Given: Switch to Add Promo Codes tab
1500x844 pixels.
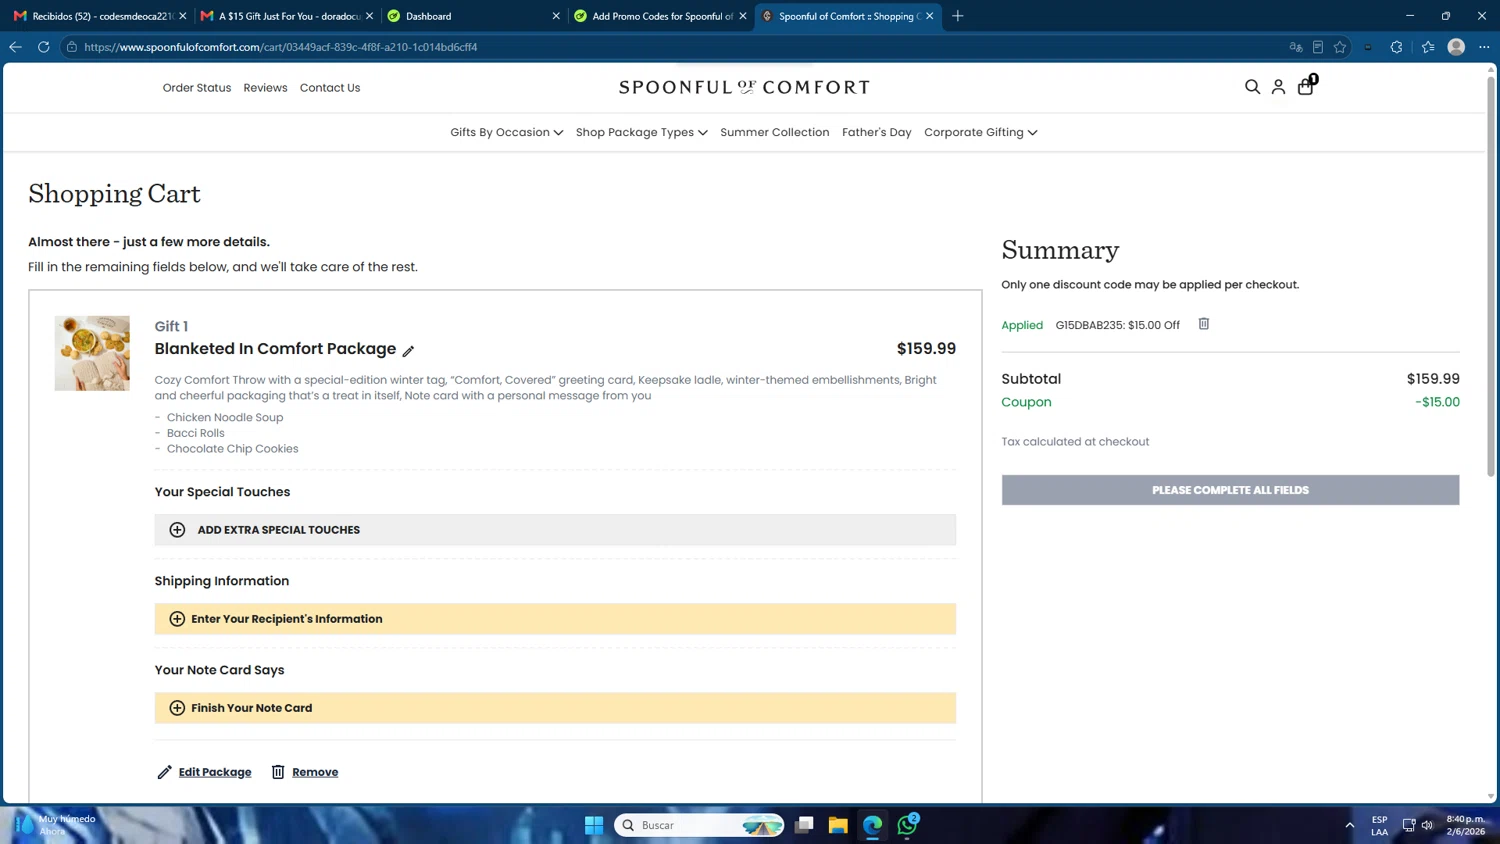Looking at the screenshot, I should pos(660,16).
